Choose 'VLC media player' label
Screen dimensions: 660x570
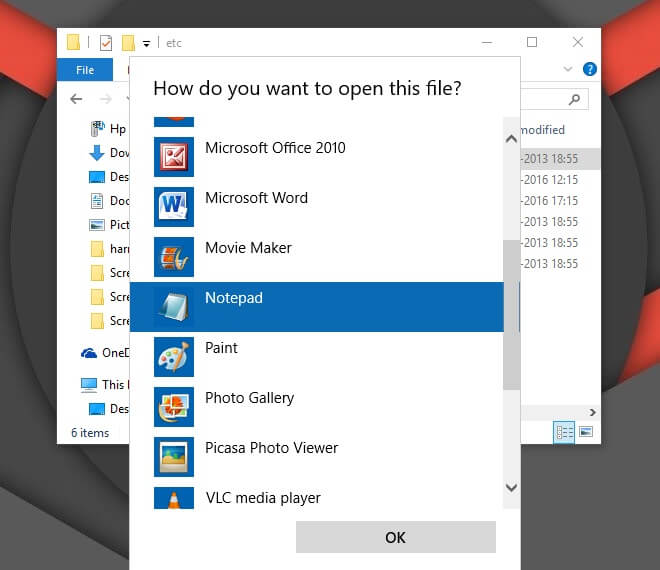(263, 498)
